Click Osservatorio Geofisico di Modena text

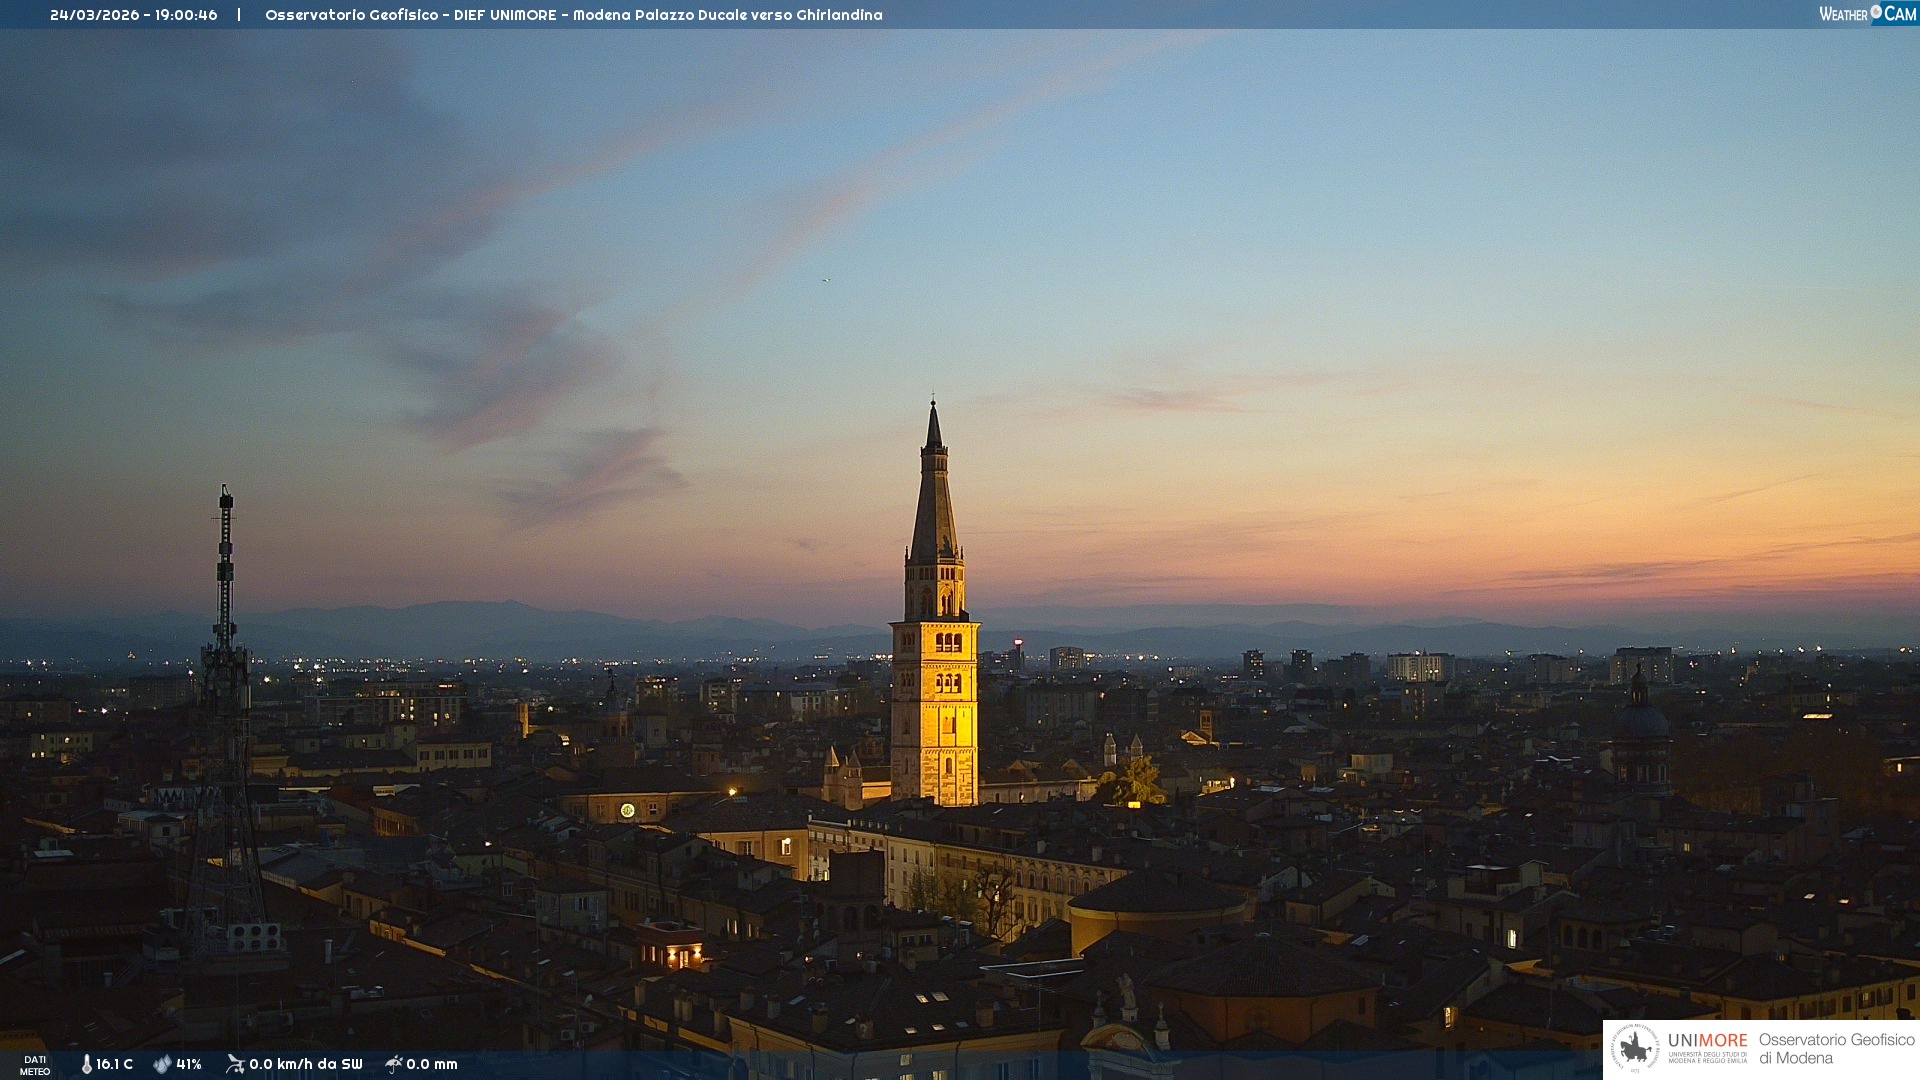pyautogui.click(x=1836, y=1048)
